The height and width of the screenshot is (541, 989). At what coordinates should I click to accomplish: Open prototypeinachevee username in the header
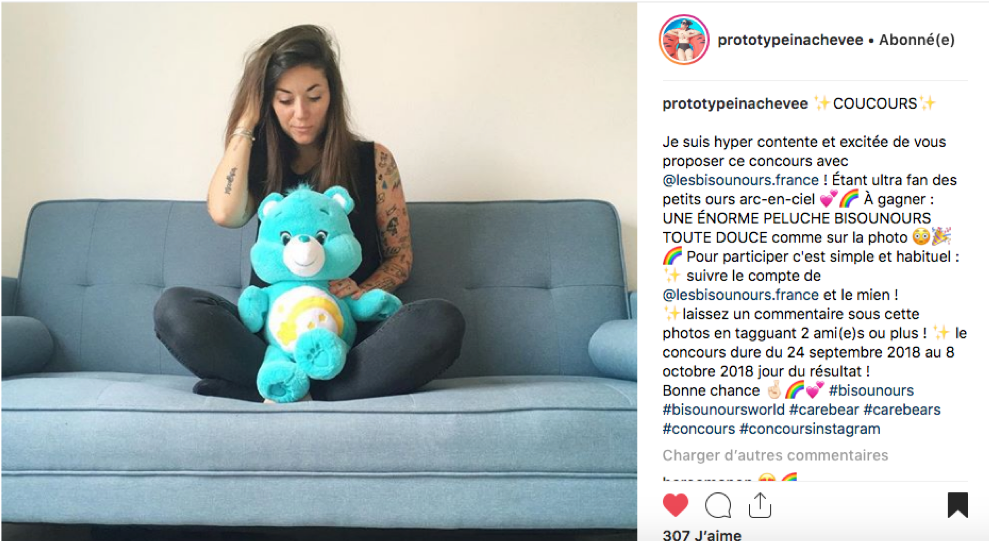click(x=790, y=40)
